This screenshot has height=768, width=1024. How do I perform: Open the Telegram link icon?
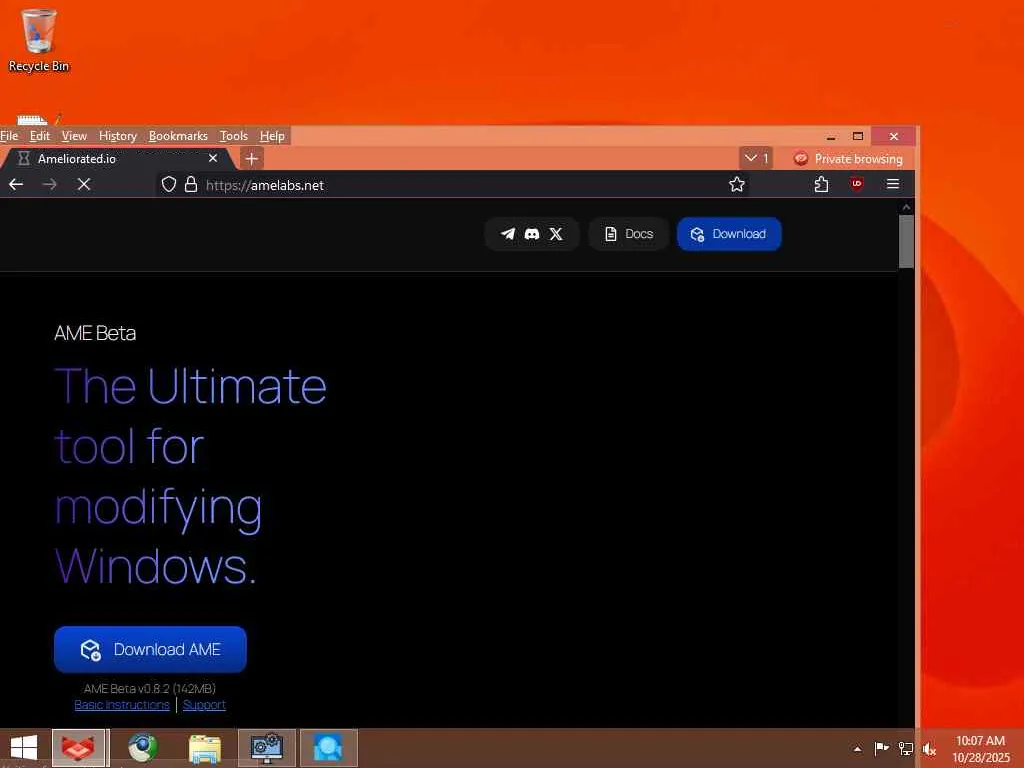508,234
